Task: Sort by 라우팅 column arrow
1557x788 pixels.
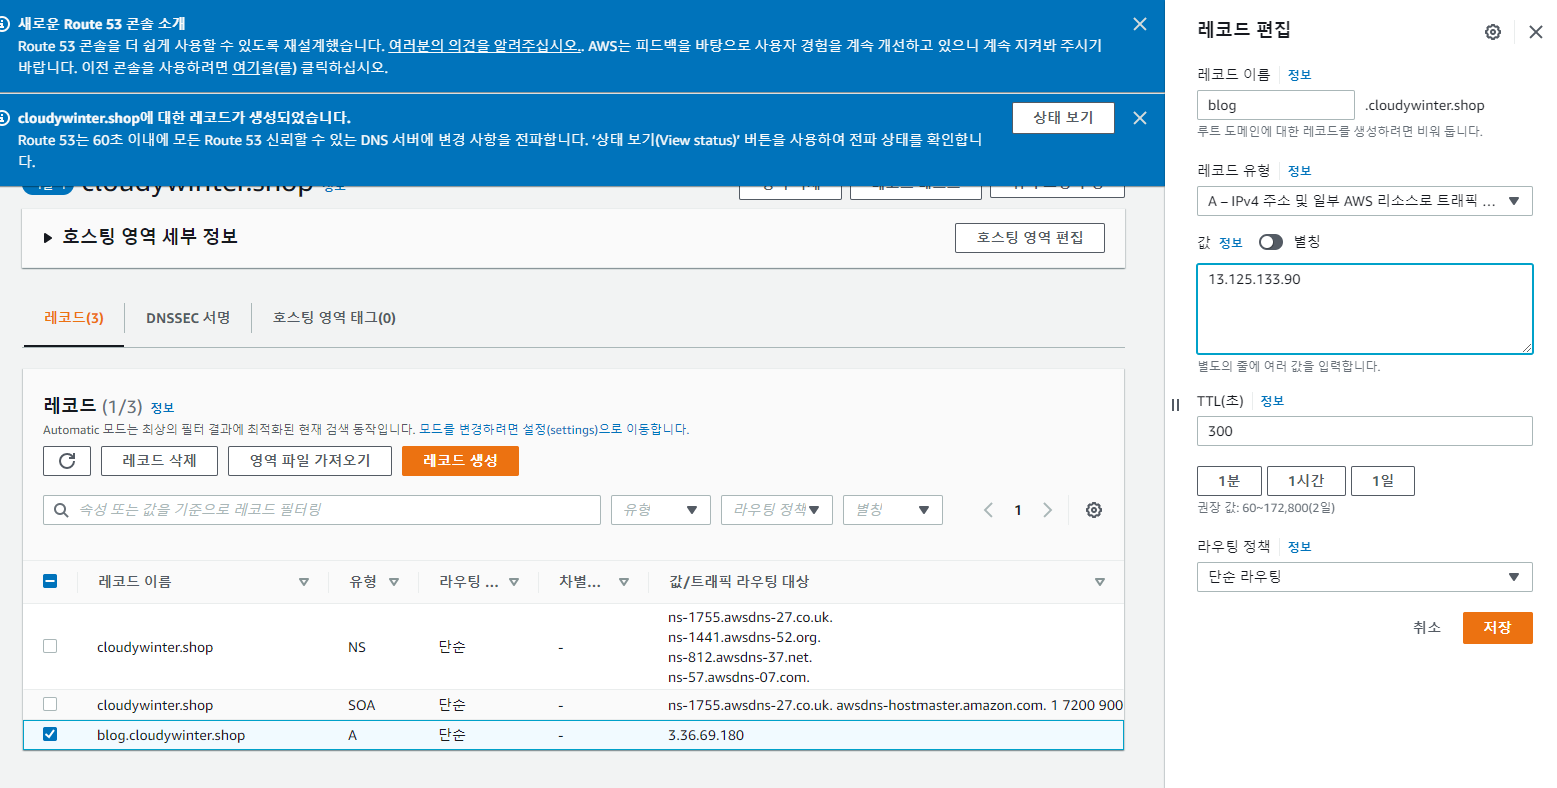Action: pos(514,582)
